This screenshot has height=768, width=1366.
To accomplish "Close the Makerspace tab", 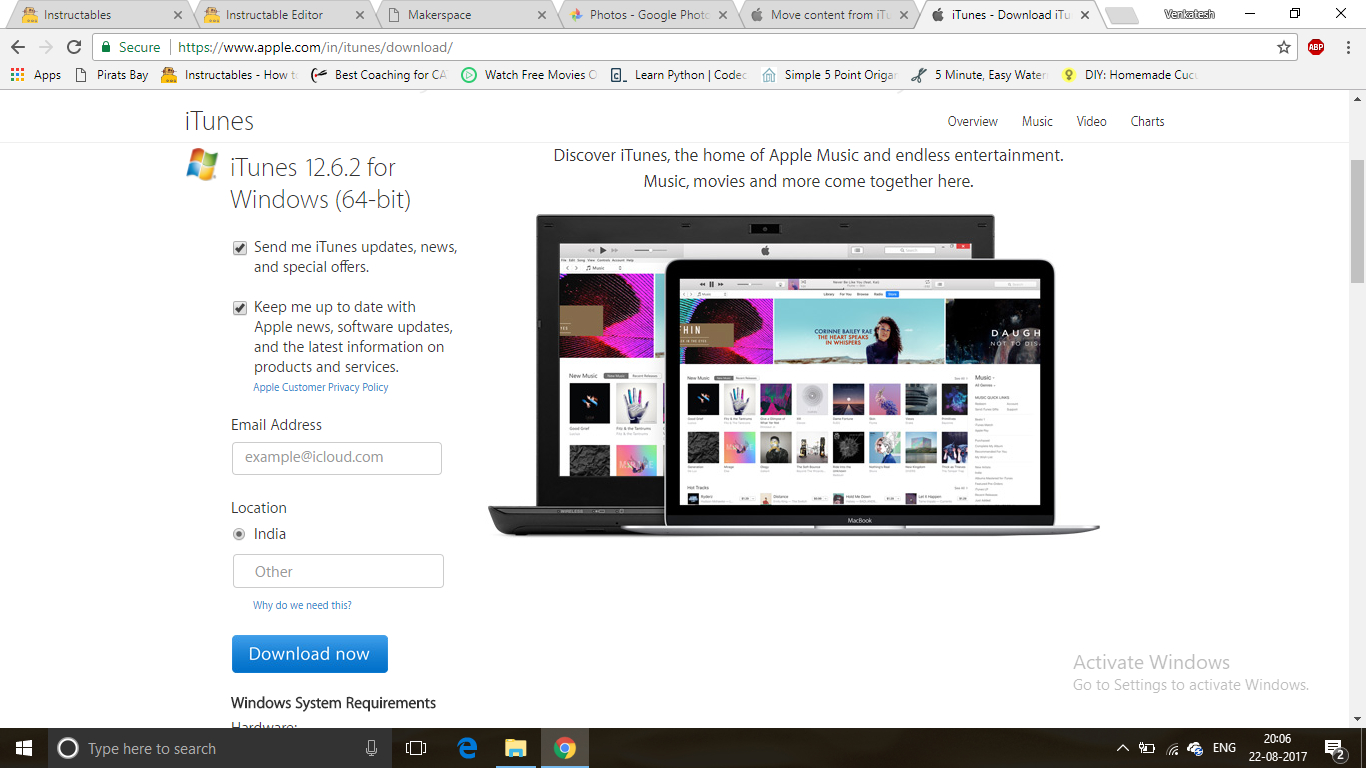I will tap(543, 15).
